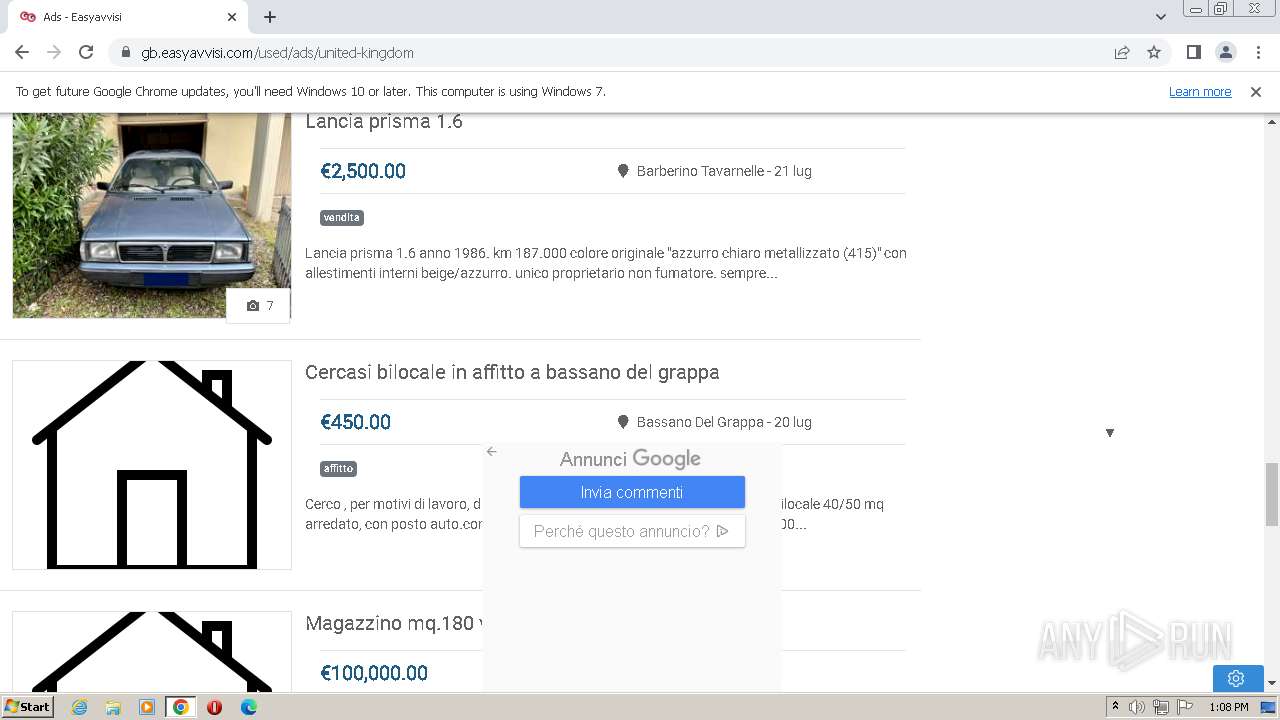Open Lancia prisma 1.6 listing title
The image size is (1280, 720).
coord(384,122)
